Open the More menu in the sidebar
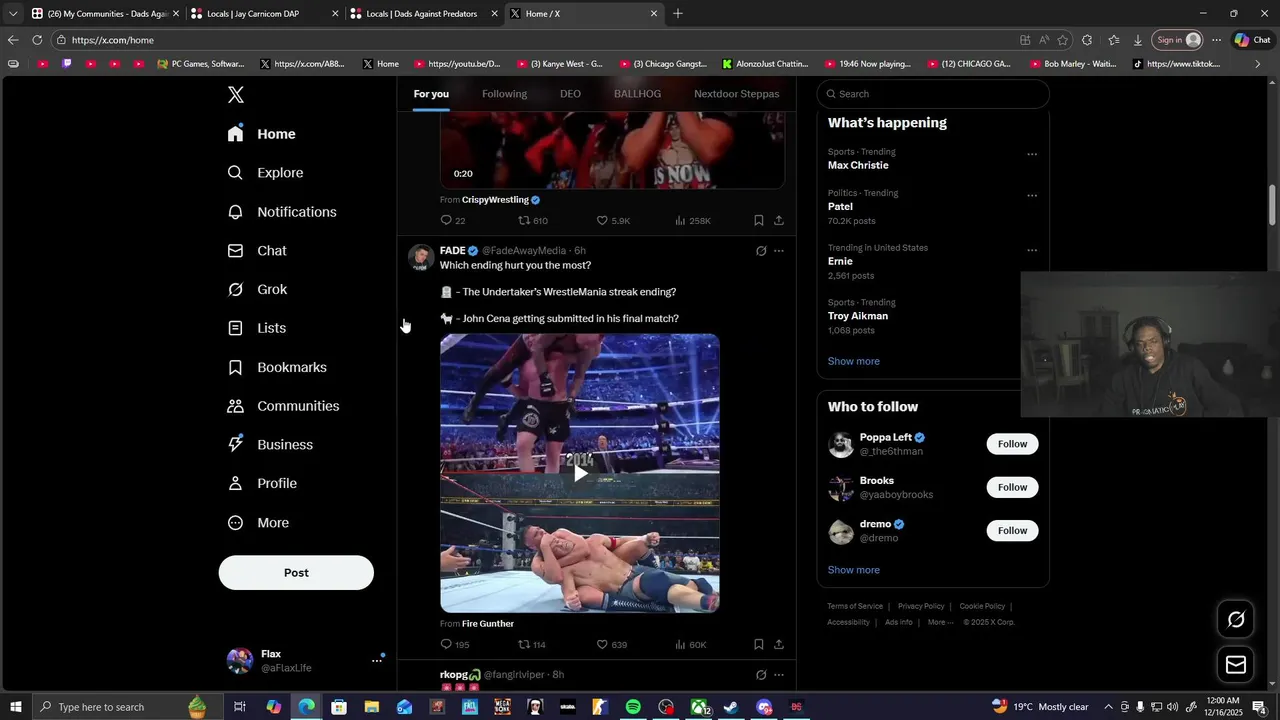Viewport: 1280px width, 720px height. pyautogui.click(x=258, y=523)
